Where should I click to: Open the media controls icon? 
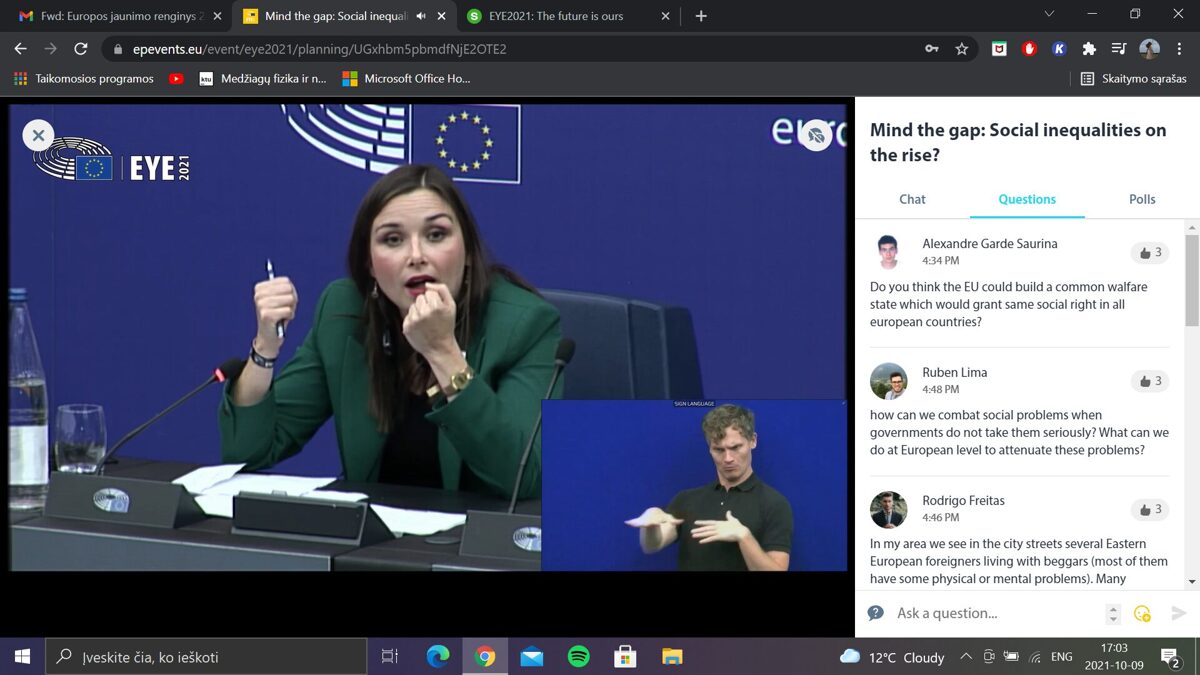pos(1119,48)
